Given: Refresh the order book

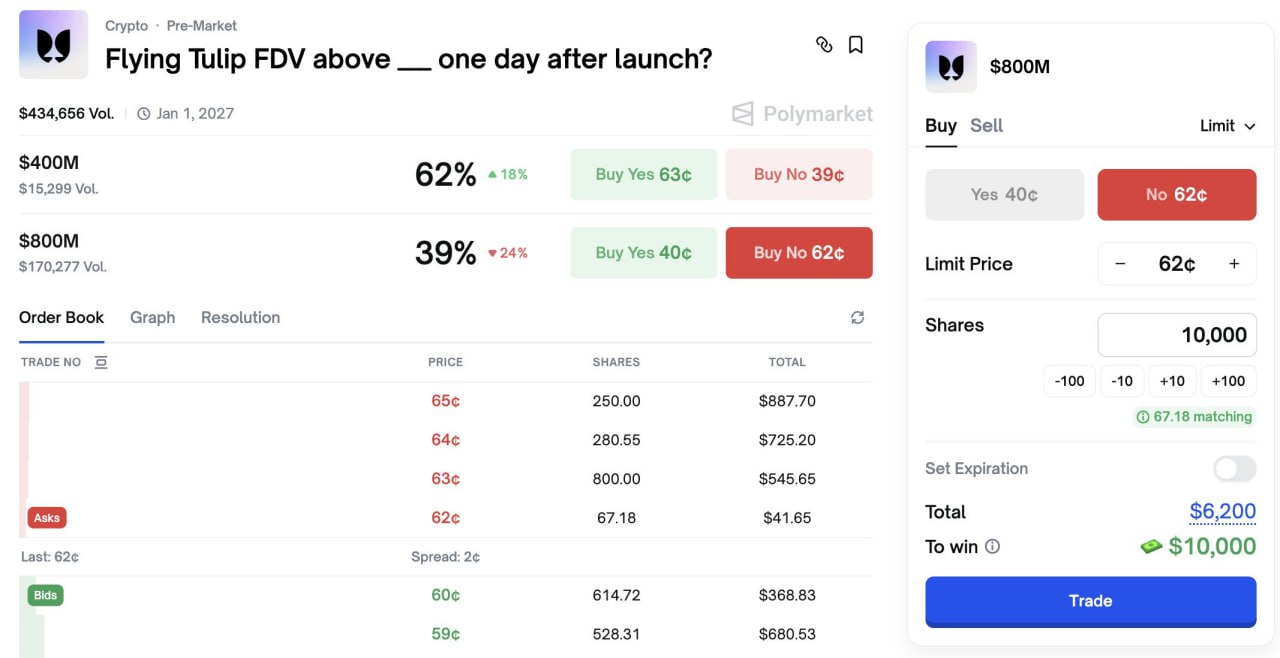Looking at the screenshot, I should point(857,317).
